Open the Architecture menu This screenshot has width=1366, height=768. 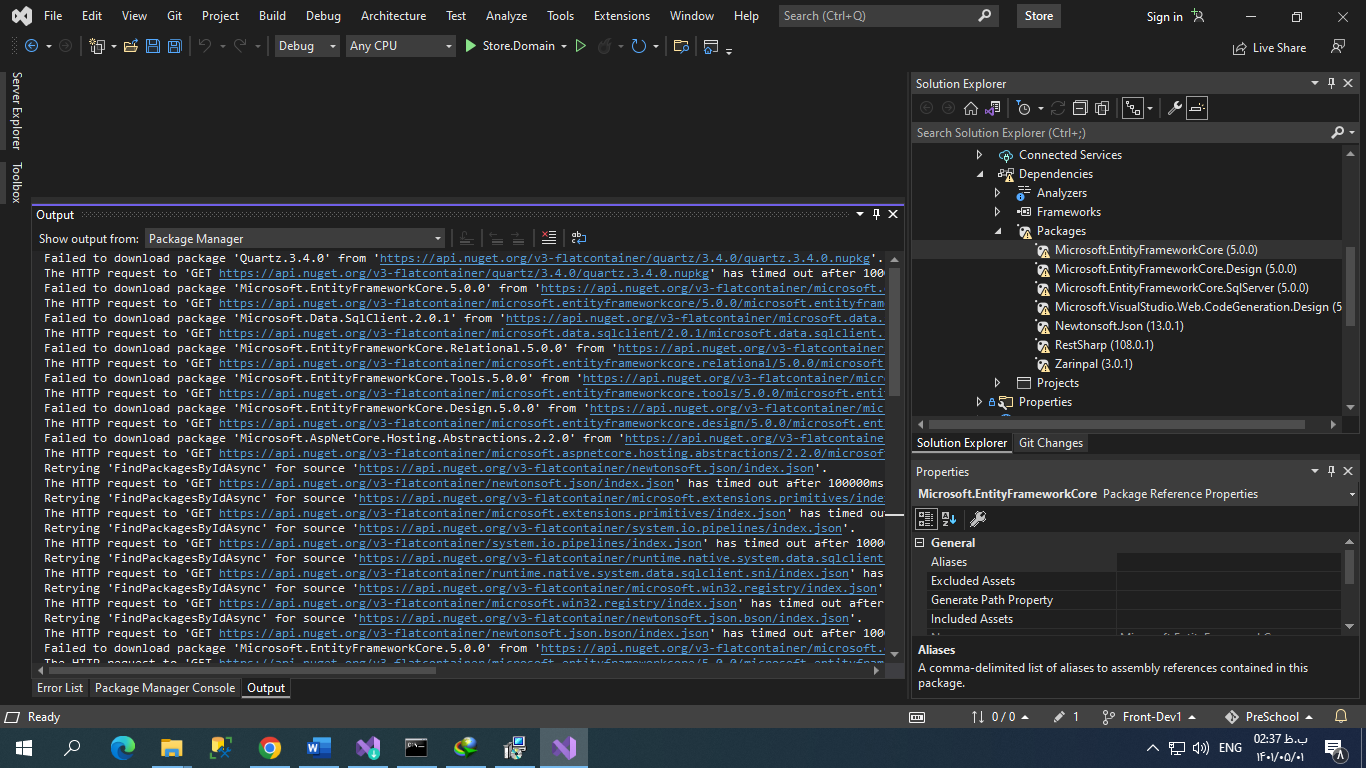pyautogui.click(x=393, y=16)
